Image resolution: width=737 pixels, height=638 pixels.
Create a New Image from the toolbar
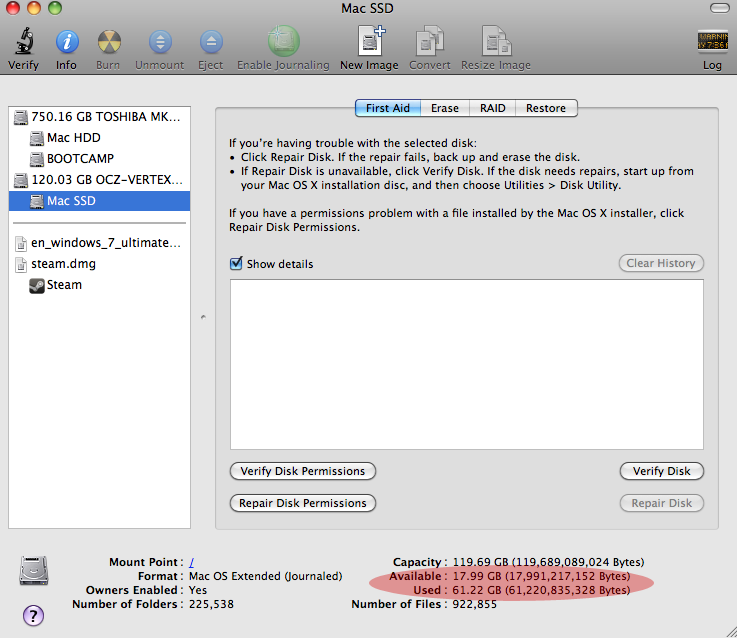point(370,41)
